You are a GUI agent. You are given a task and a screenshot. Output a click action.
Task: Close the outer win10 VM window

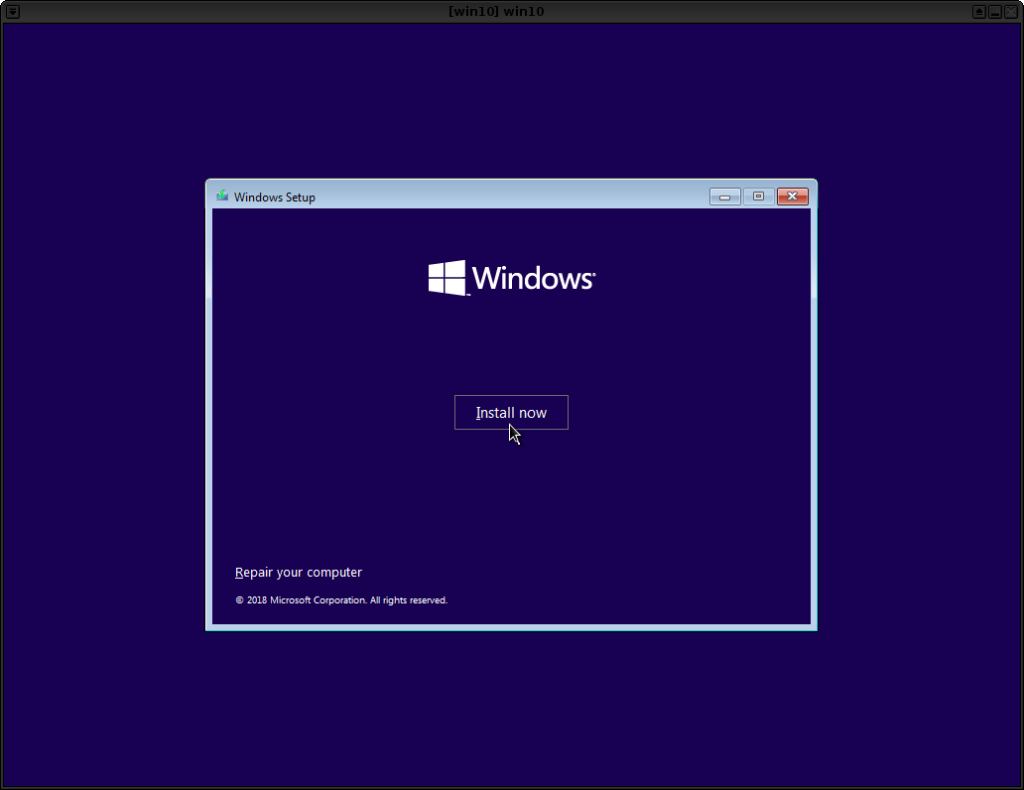click(x=1011, y=12)
